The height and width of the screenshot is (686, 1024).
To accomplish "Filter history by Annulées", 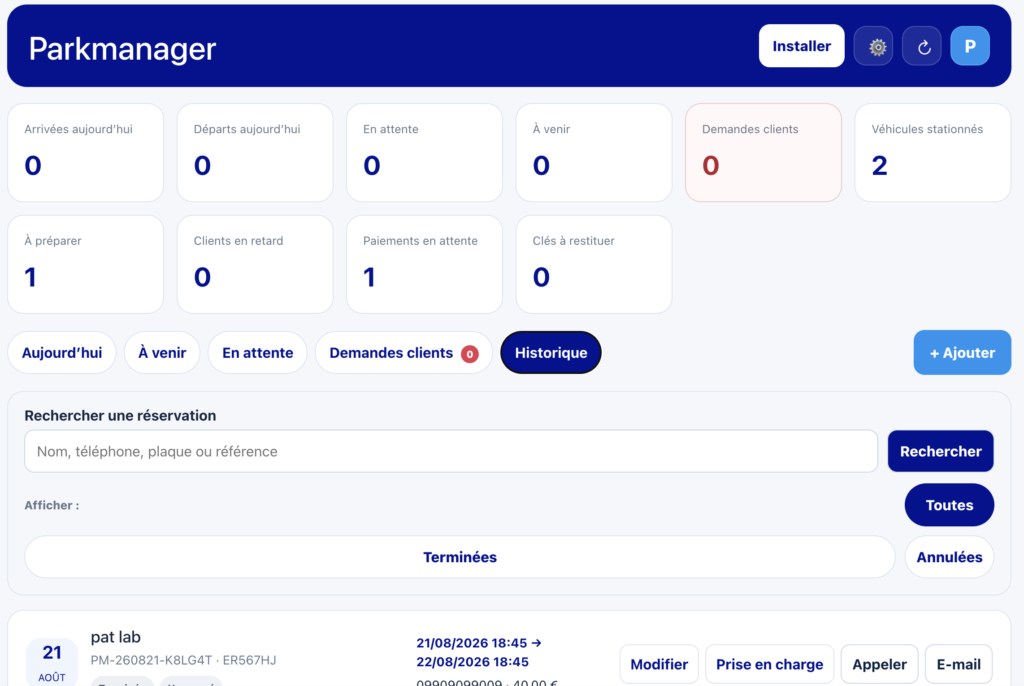I will [949, 557].
